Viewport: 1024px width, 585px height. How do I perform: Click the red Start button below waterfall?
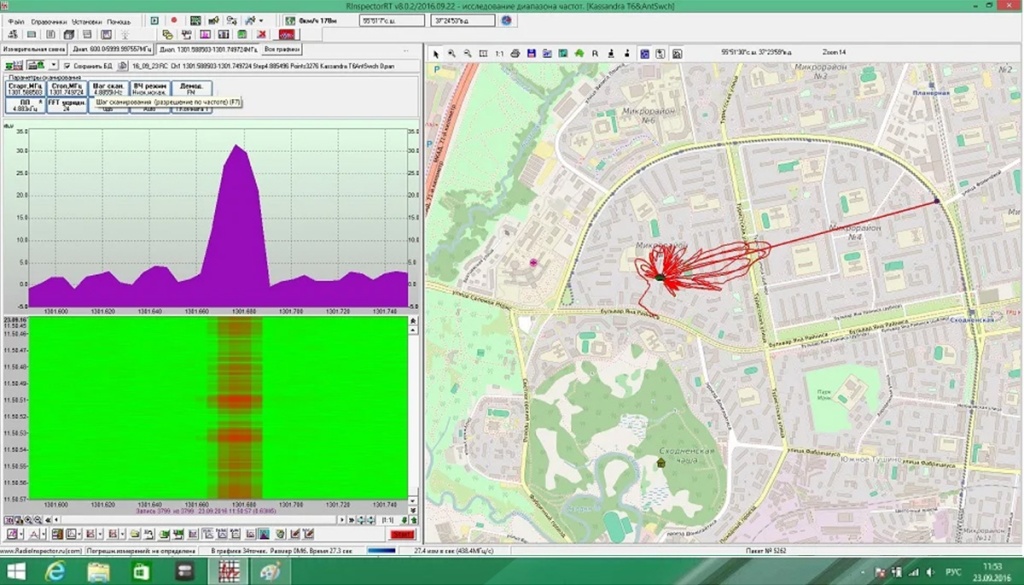tap(402, 535)
